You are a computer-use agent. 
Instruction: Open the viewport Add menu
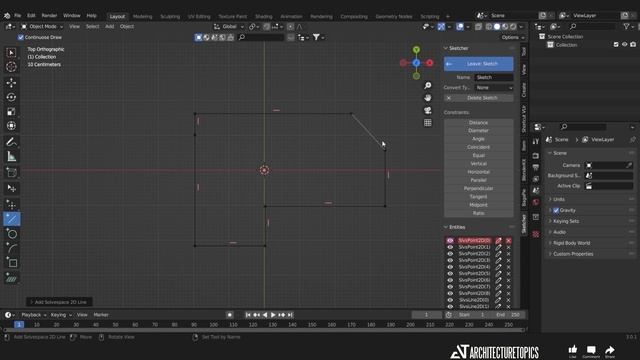point(109,27)
